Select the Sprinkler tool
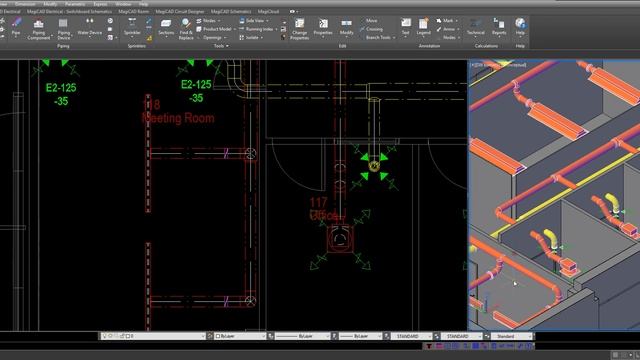 pyautogui.click(x=132, y=27)
